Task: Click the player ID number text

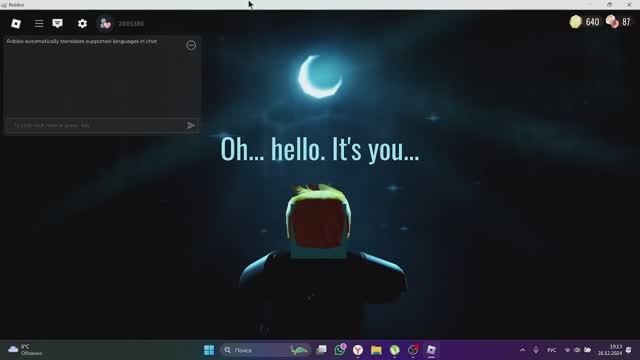Action: [x=131, y=24]
